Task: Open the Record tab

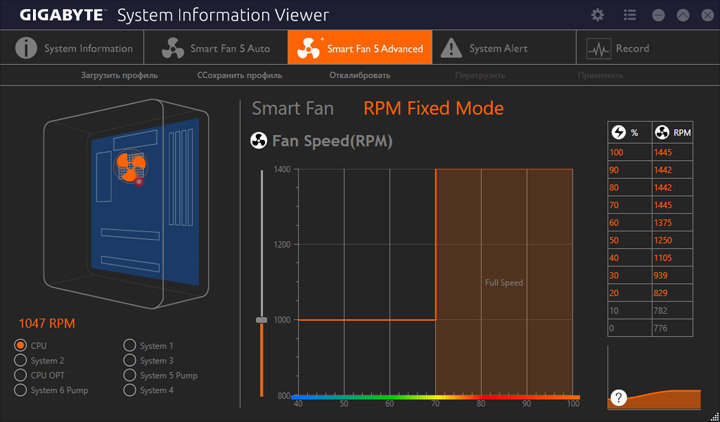Action: click(648, 48)
